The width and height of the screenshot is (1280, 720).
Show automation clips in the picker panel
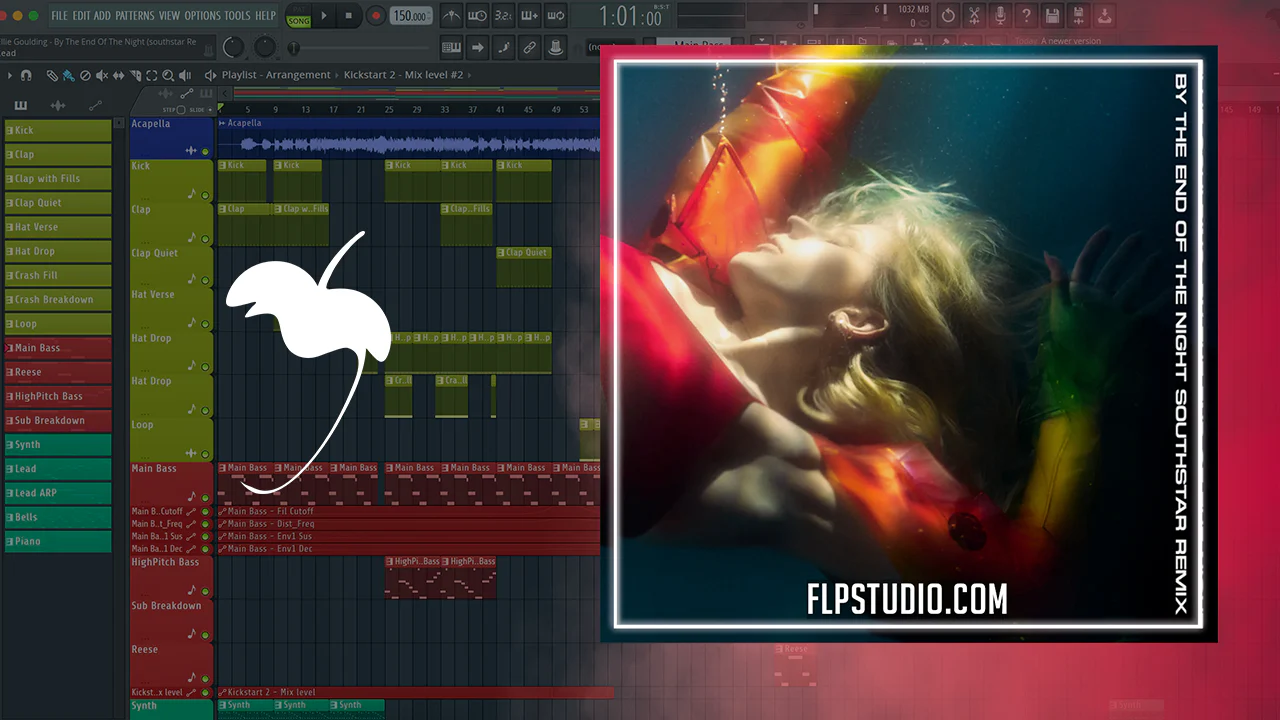pyautogui.click(x=95, y=105)
